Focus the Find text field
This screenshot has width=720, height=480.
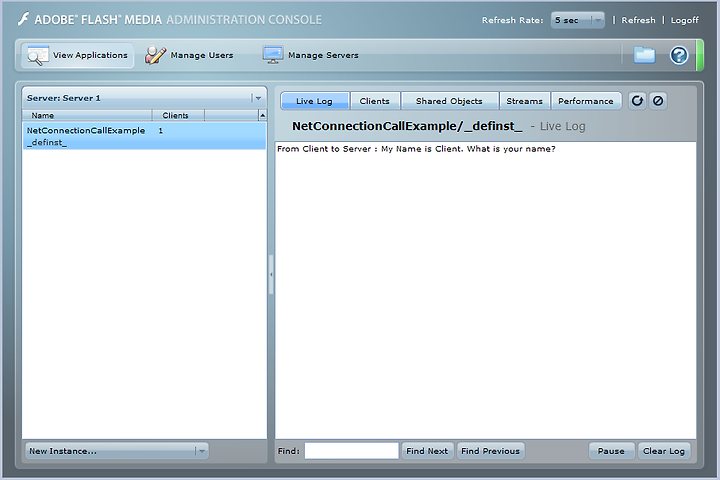[x=351, y=451]
